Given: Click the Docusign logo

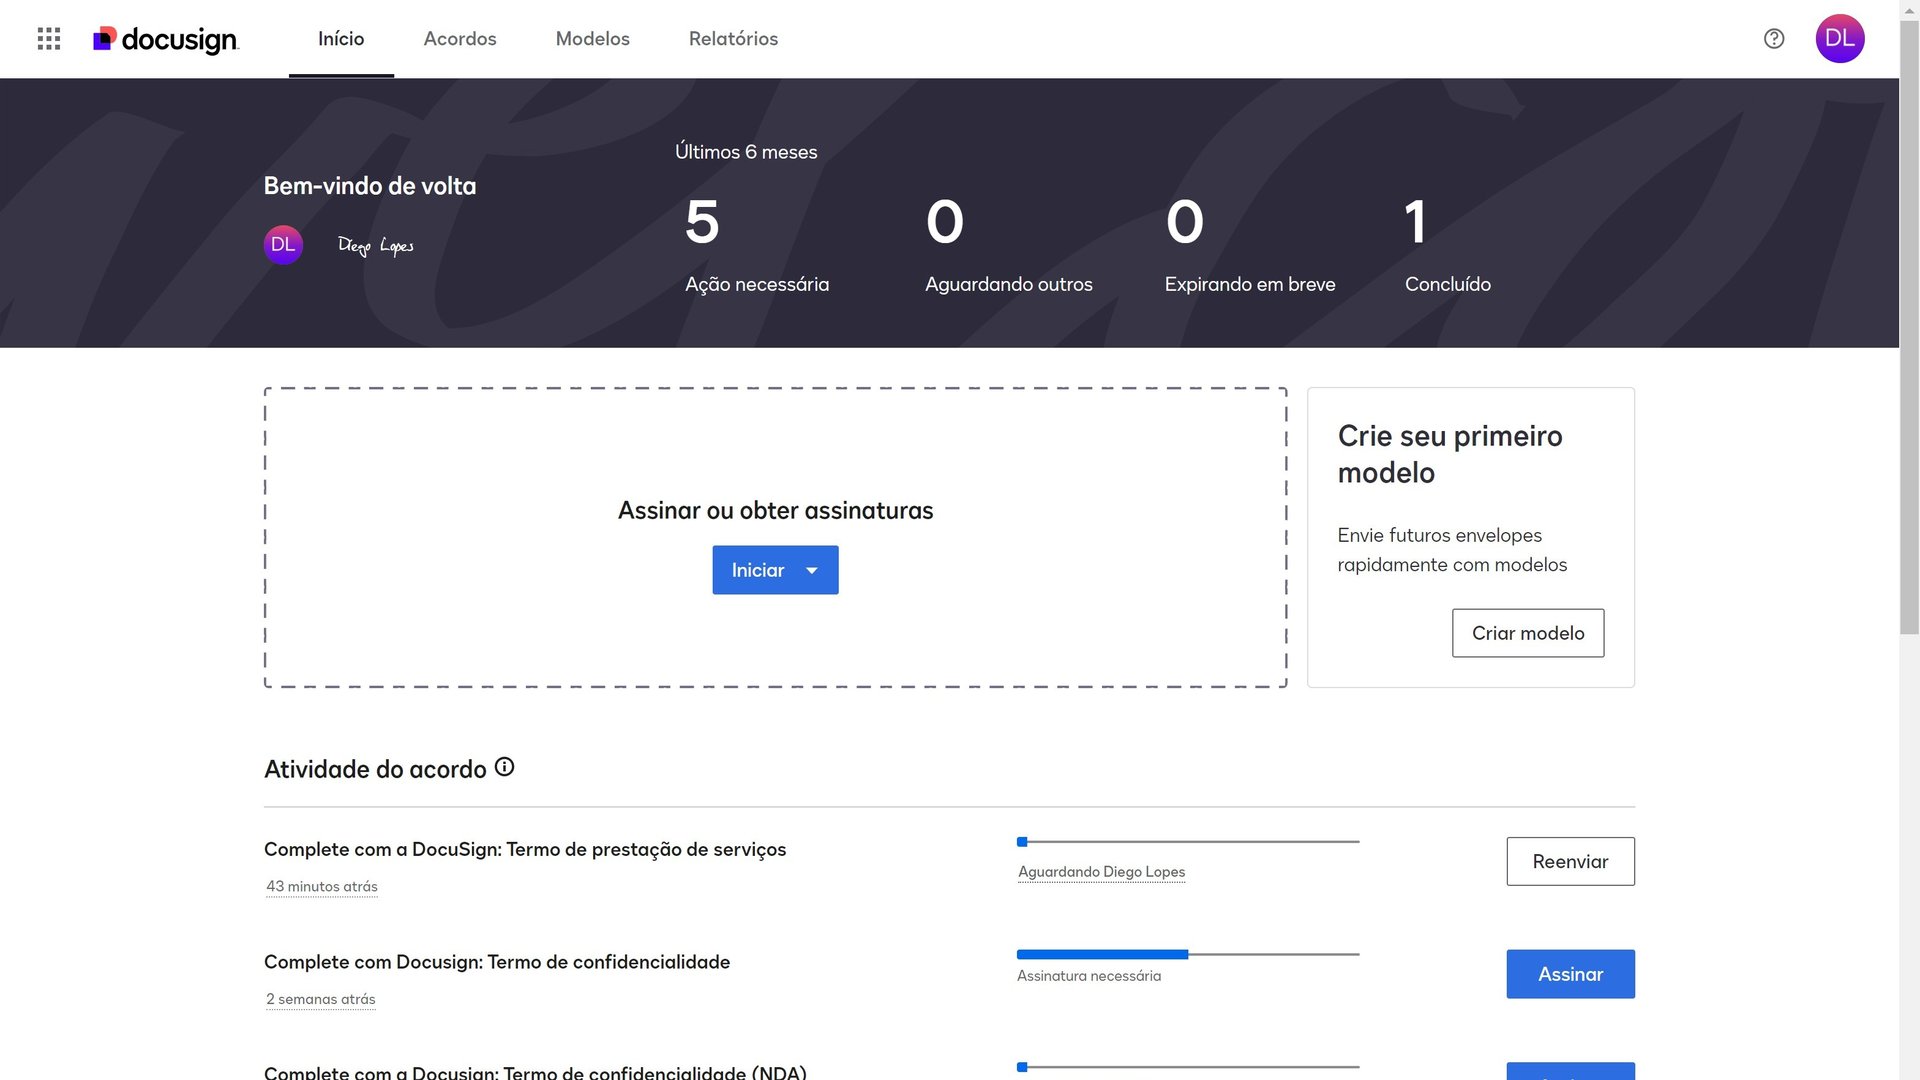Looking at the screenshot, I should [166, 39].
